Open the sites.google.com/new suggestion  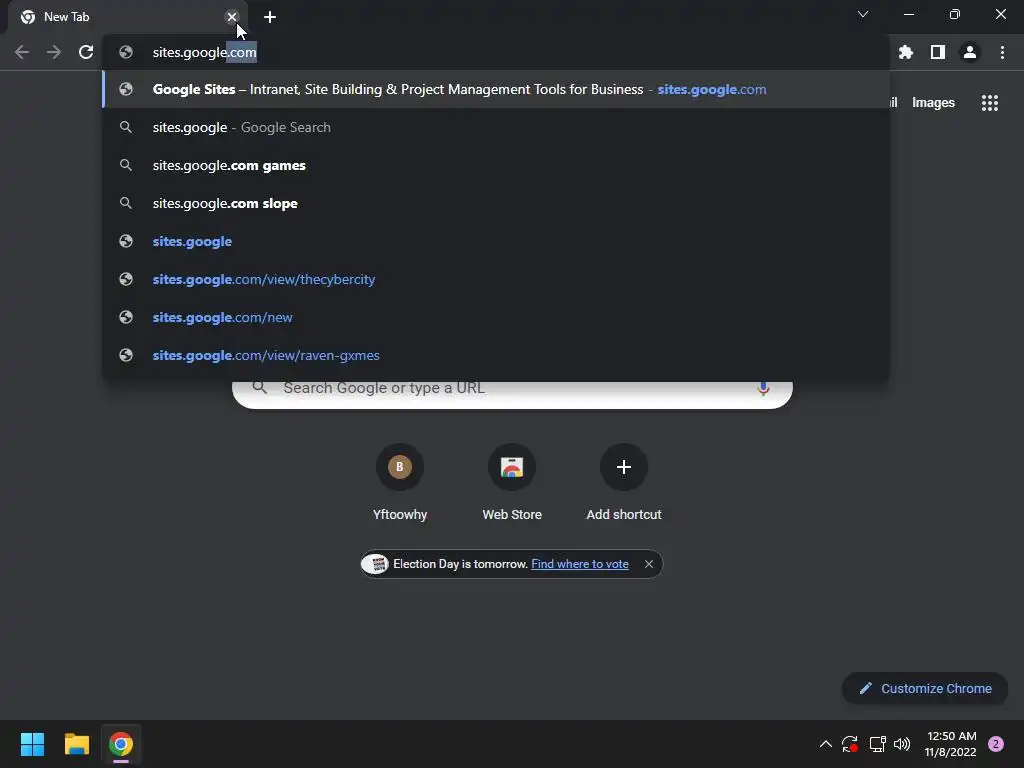coord(496,317)
